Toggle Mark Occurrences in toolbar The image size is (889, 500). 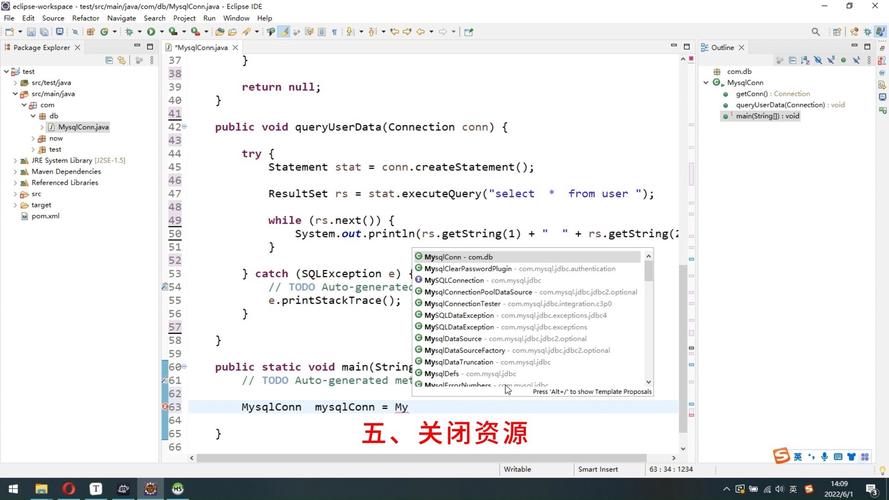tap(283, 32)
